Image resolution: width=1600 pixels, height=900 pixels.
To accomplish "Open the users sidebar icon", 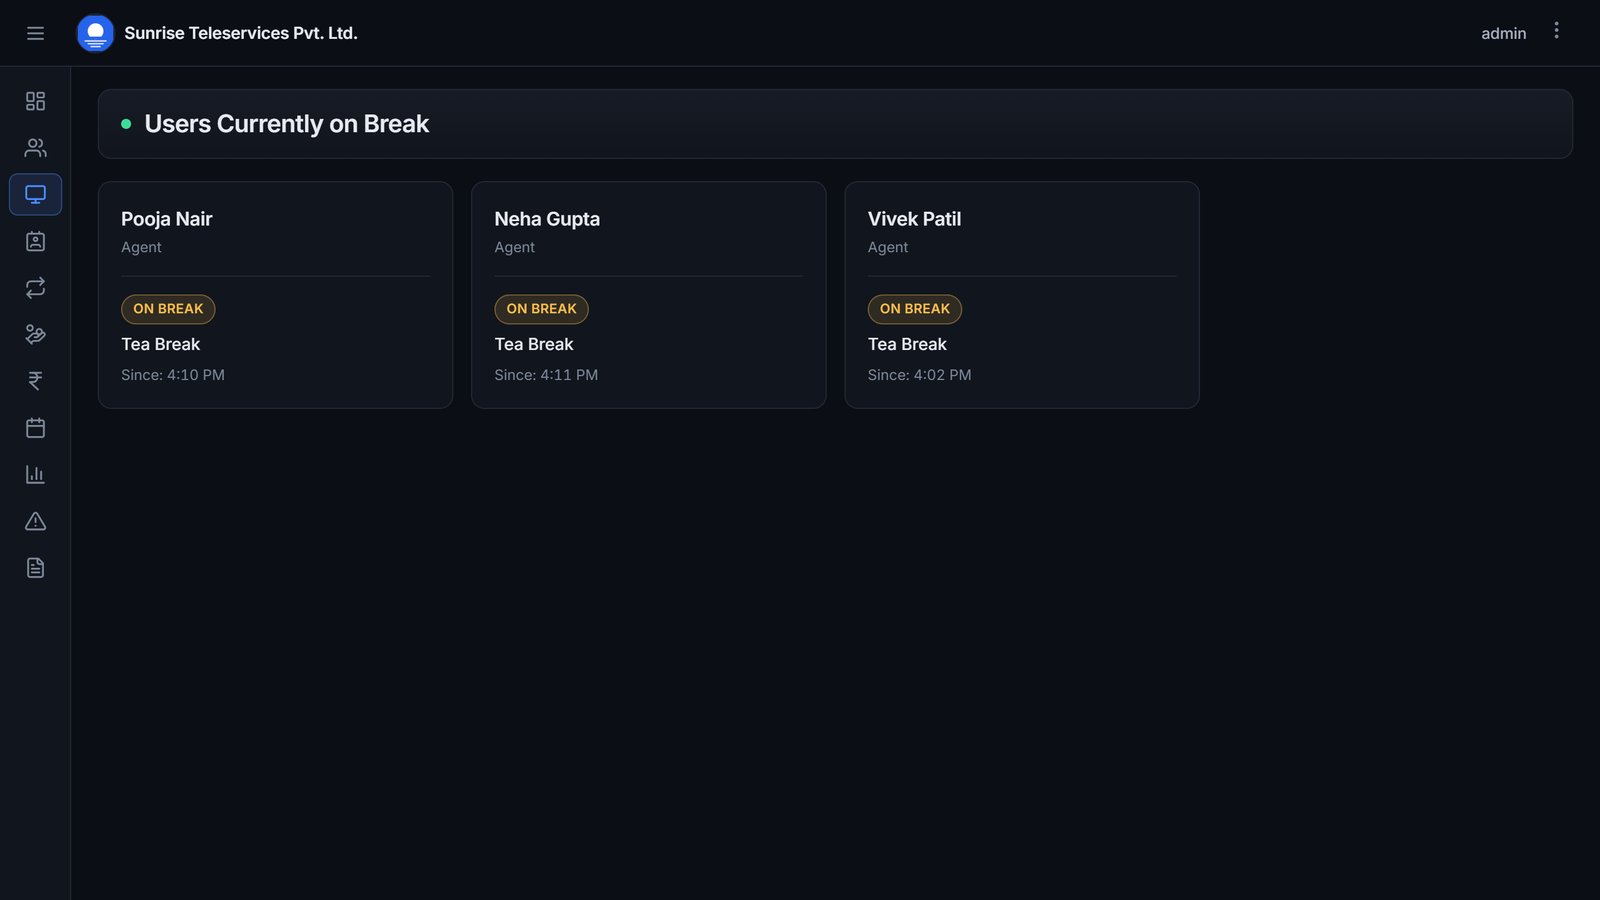I will [35, 148].
